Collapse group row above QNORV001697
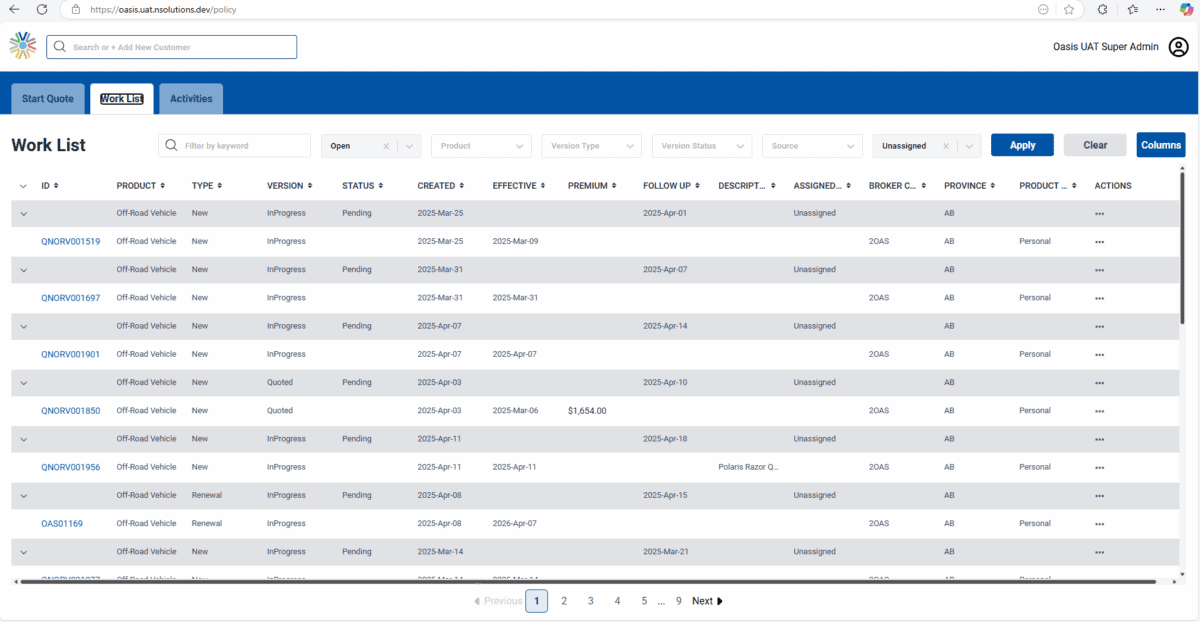The width and height of the screenshot is (1200, 622). 23,270
